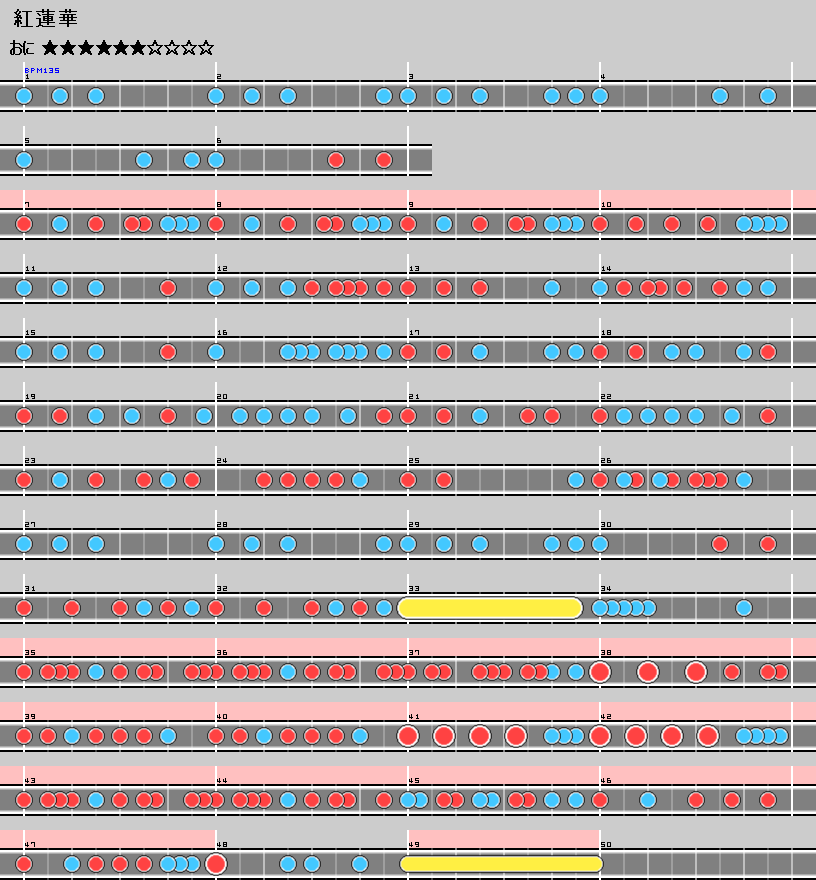Click the first red note in measure 6

coord(336,160)
